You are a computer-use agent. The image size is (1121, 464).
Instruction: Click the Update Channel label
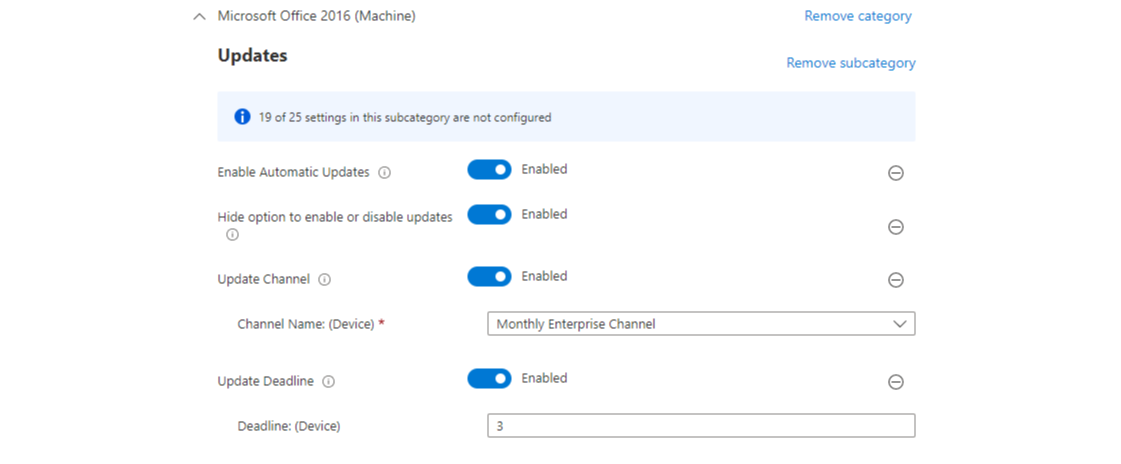(x=264, y=280)
